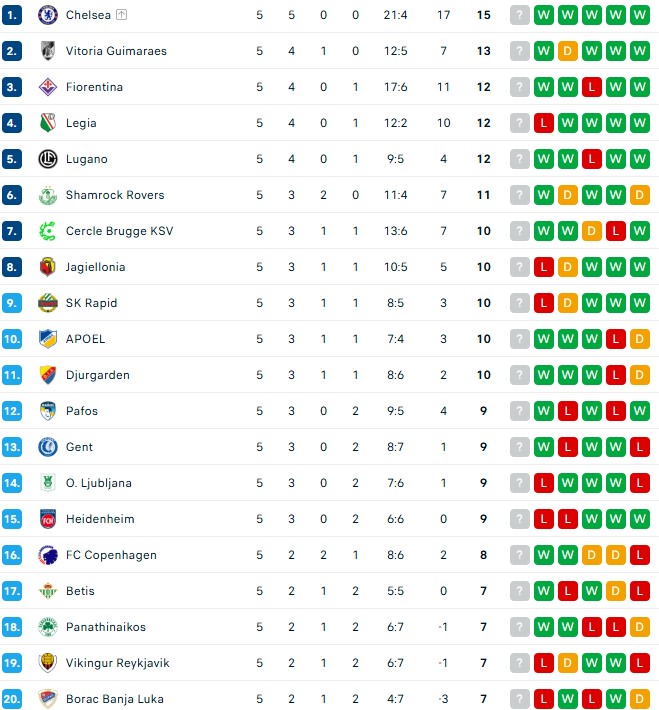Select the Lugano club logo
Screen dimensions: 659x710
(x=48, y=159)
